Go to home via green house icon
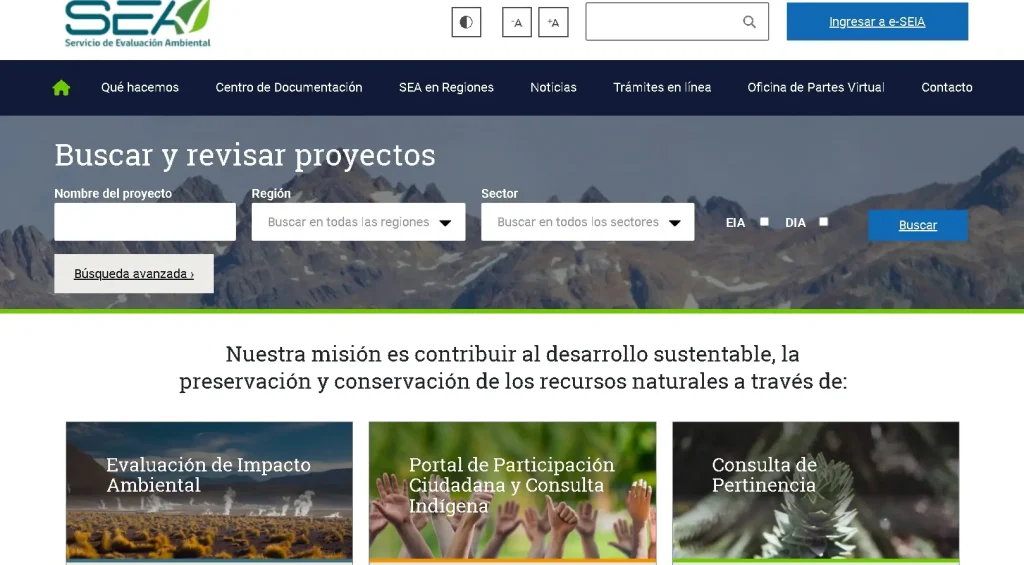The image size is (1024, 565). [61, 88]
